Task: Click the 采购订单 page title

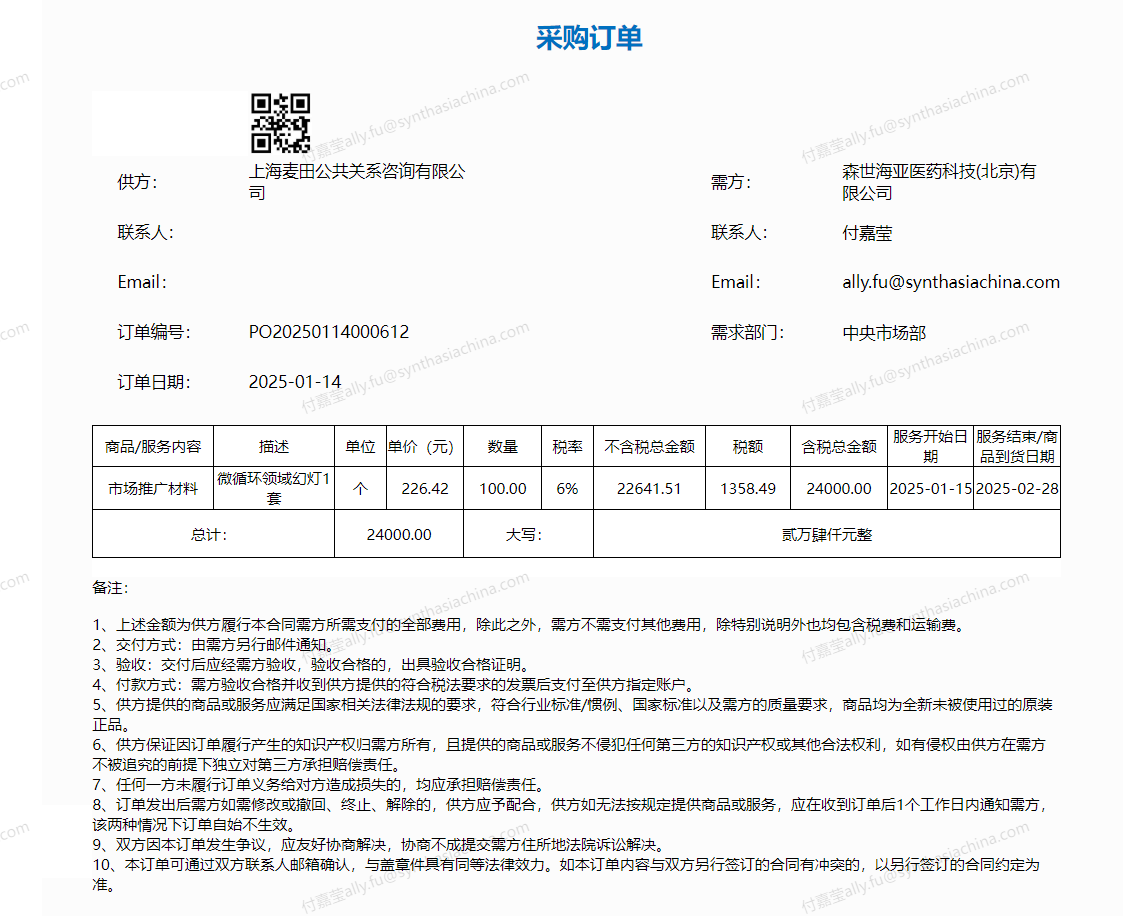Action: click(x=589, y=38)
